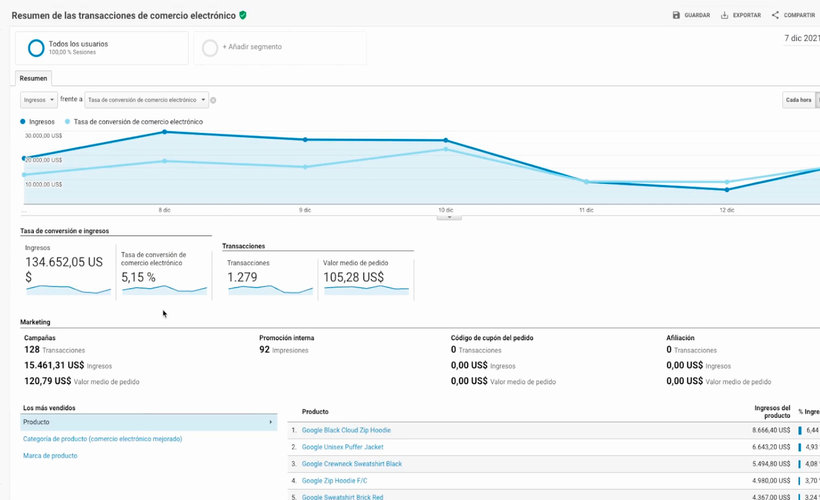The height and width of the screenshot is (500, 820).
Task: Click the Todos los usuarios segment circle
Action: click(36, 48)
